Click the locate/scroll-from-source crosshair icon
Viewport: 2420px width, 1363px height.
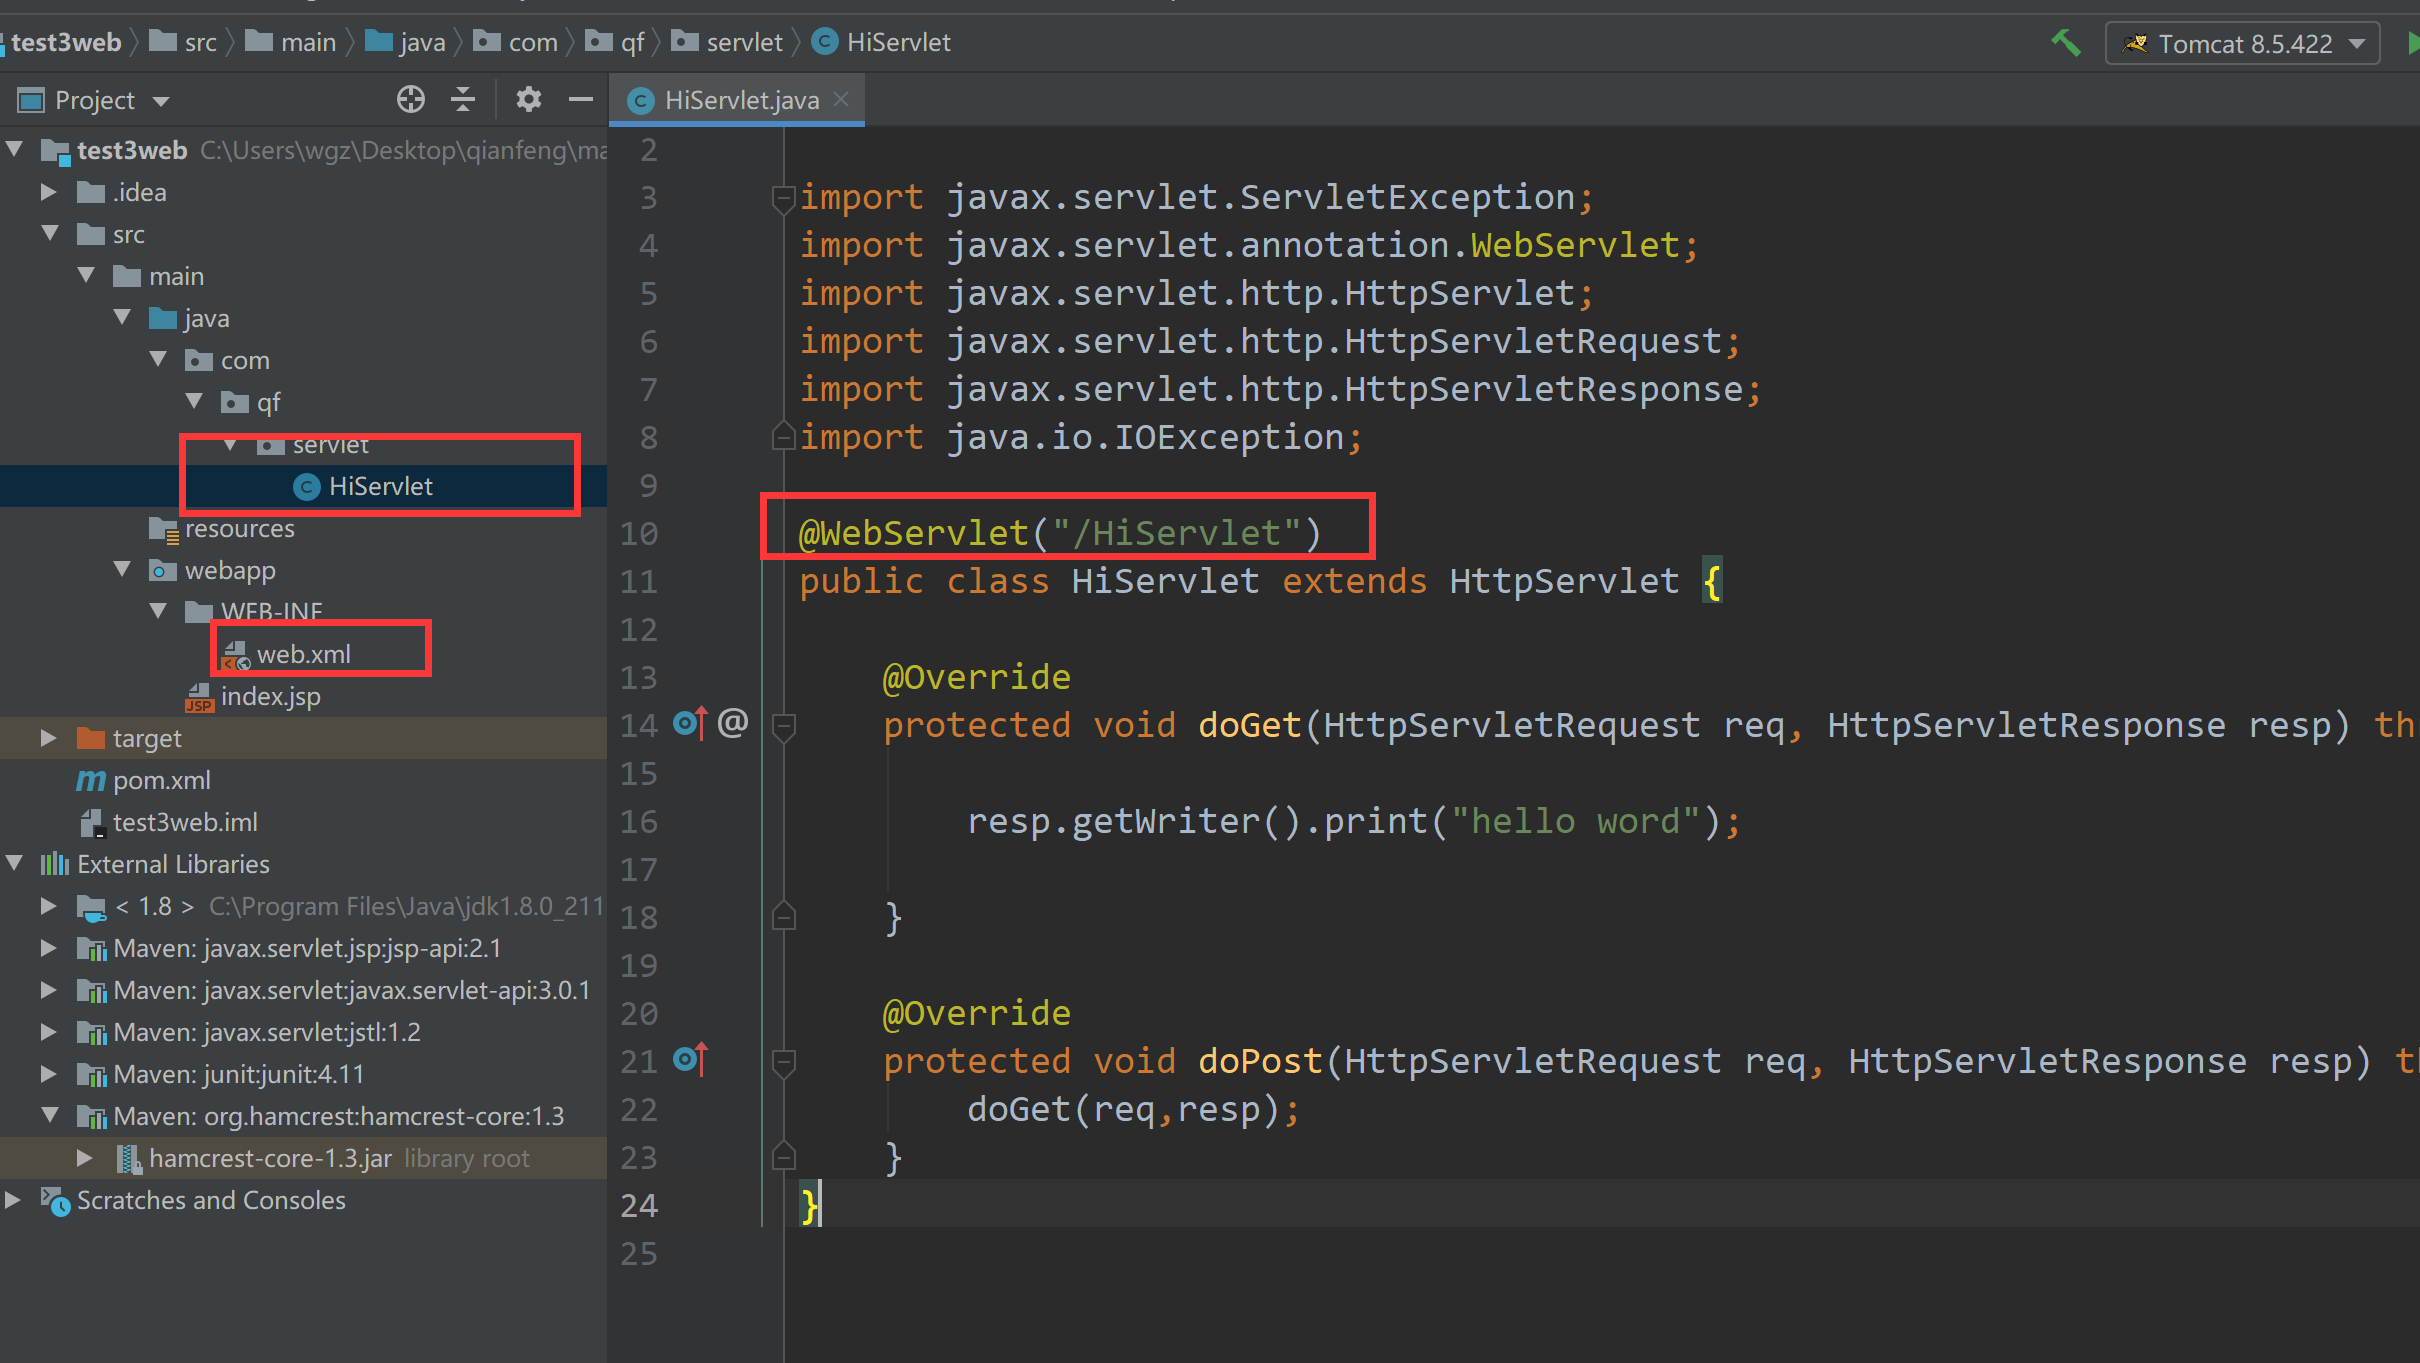(x=411, y=99)
